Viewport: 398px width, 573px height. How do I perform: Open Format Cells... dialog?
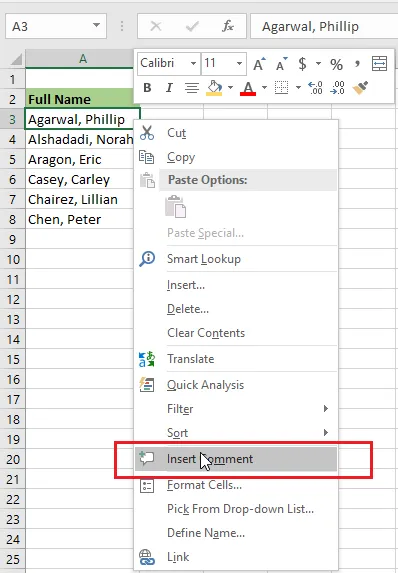coord(236,485)
